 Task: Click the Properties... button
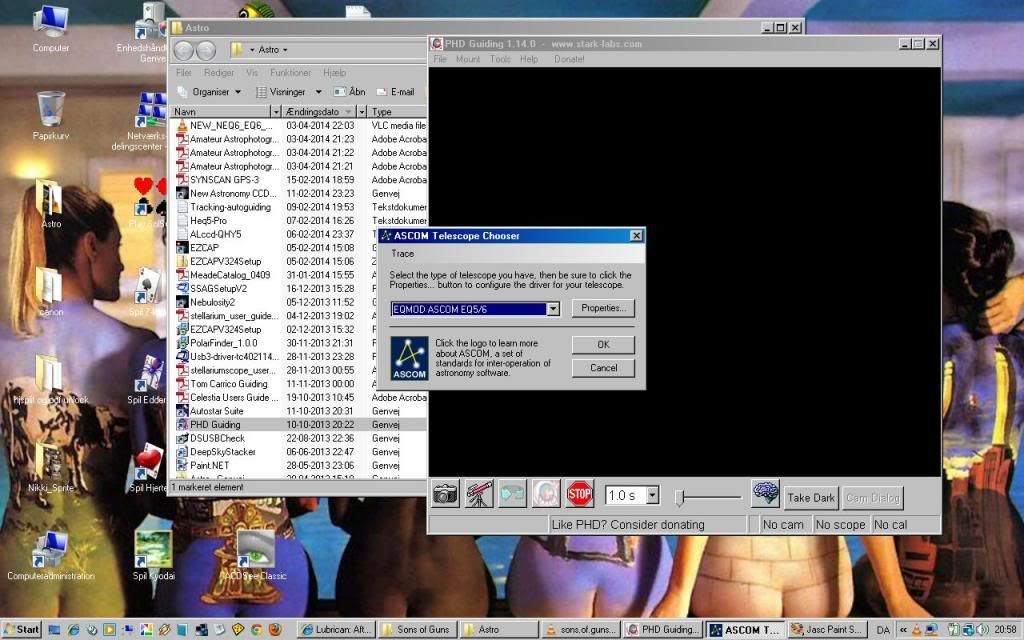point(603,308)
